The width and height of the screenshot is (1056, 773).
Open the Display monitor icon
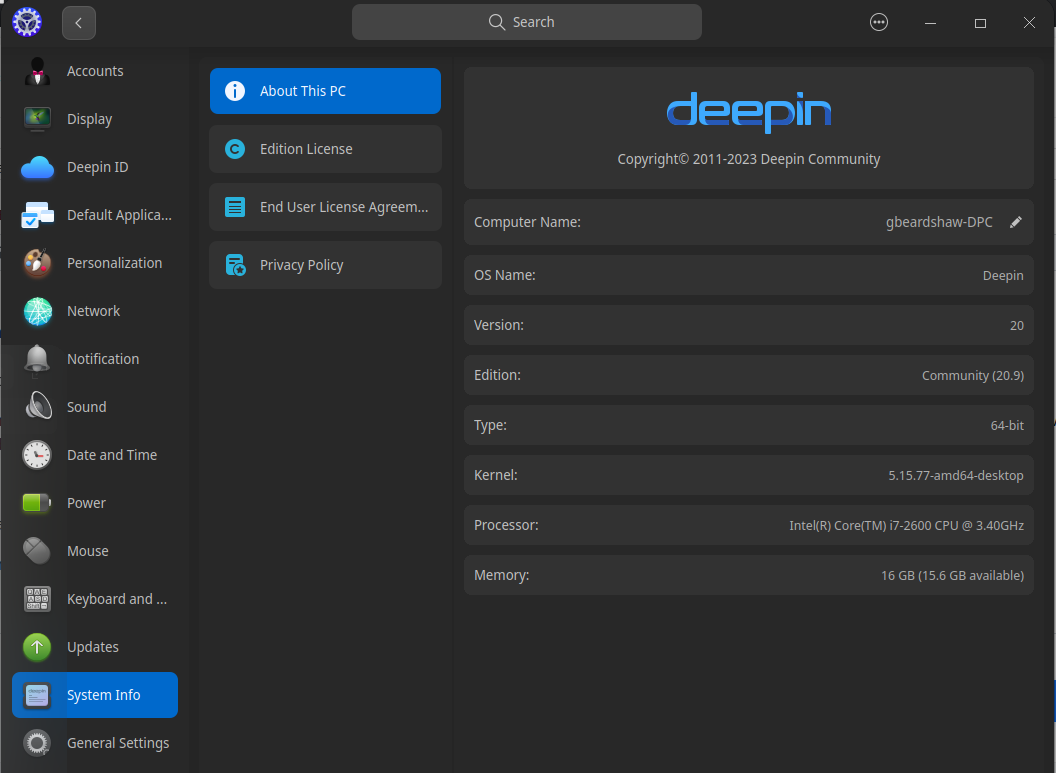coord(38,119)
